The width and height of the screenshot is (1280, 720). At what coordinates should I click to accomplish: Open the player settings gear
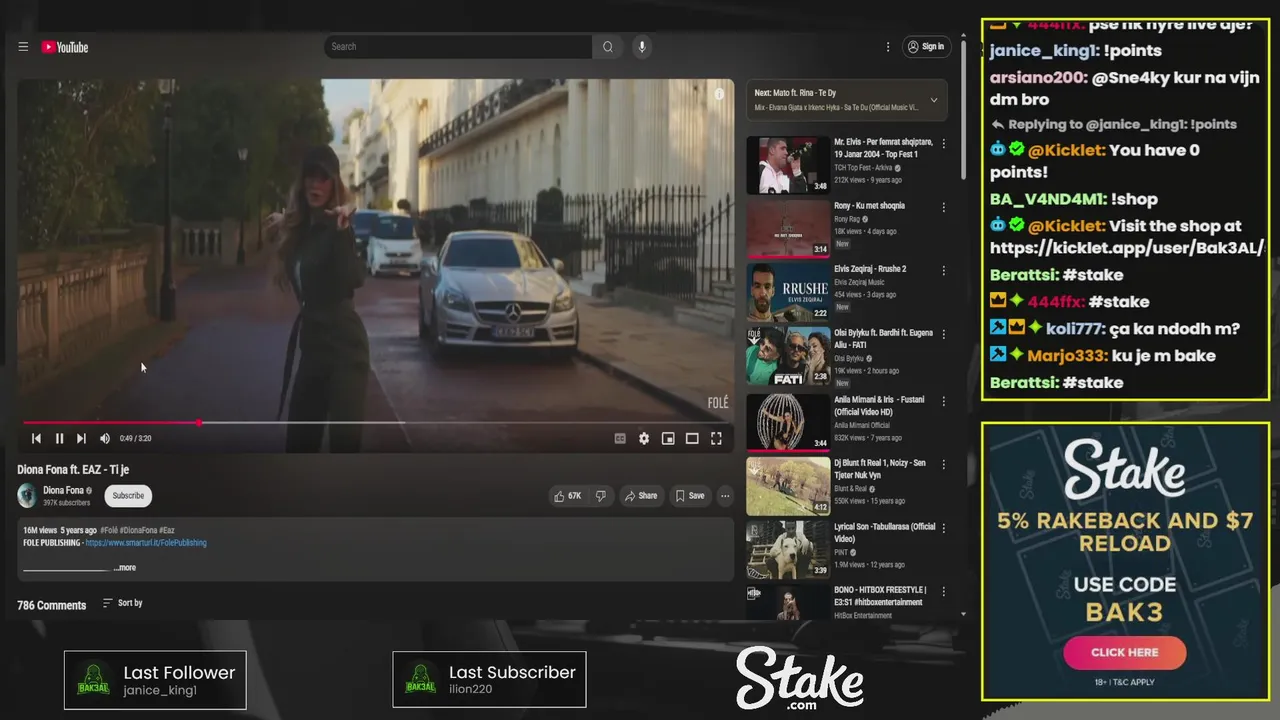[644, 438]
